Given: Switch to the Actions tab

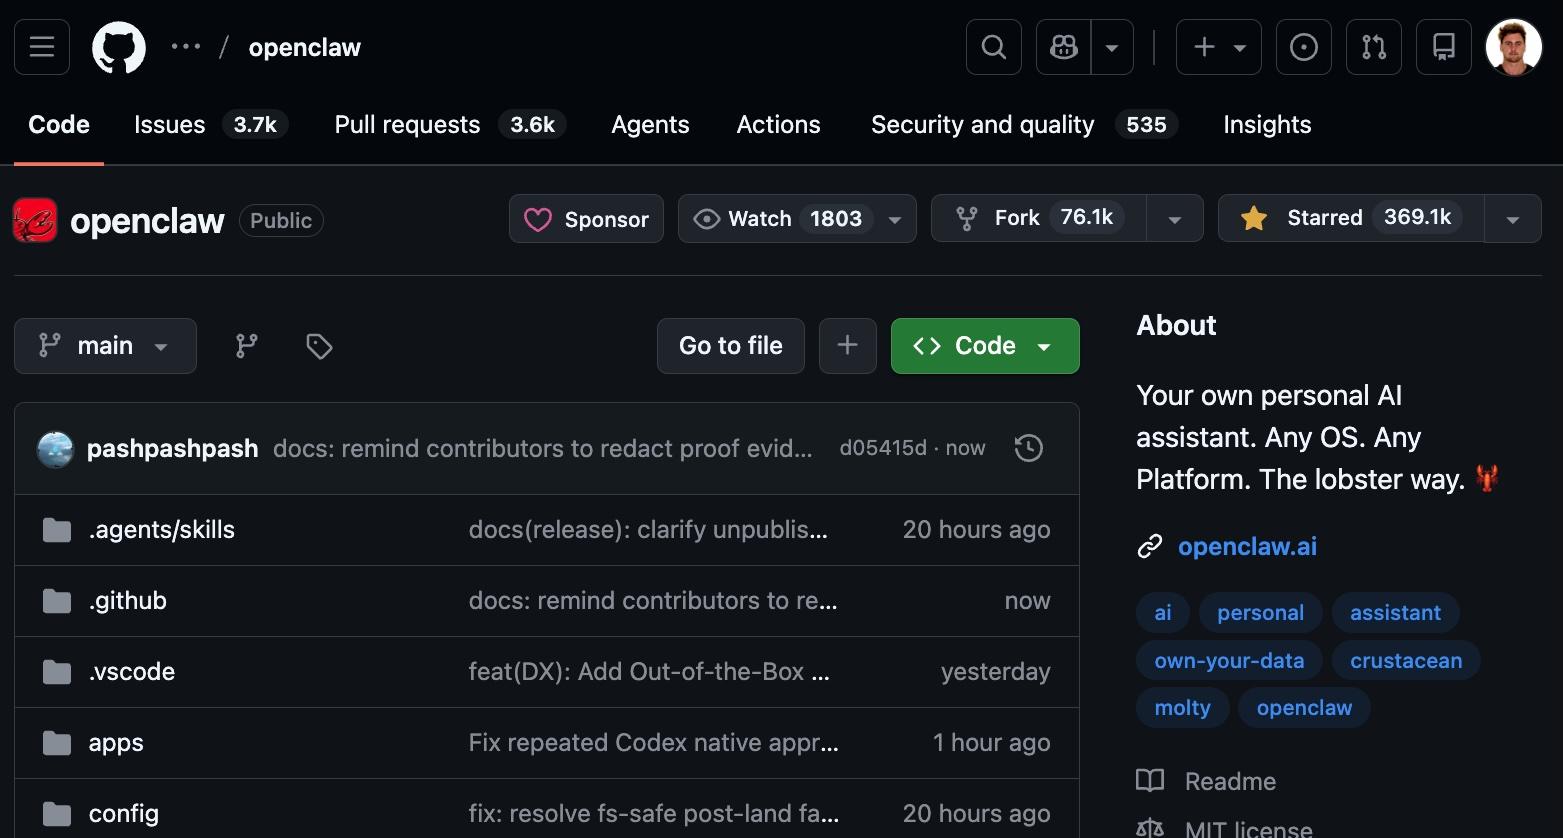Looking at the screenshot, I should [778, 125].
